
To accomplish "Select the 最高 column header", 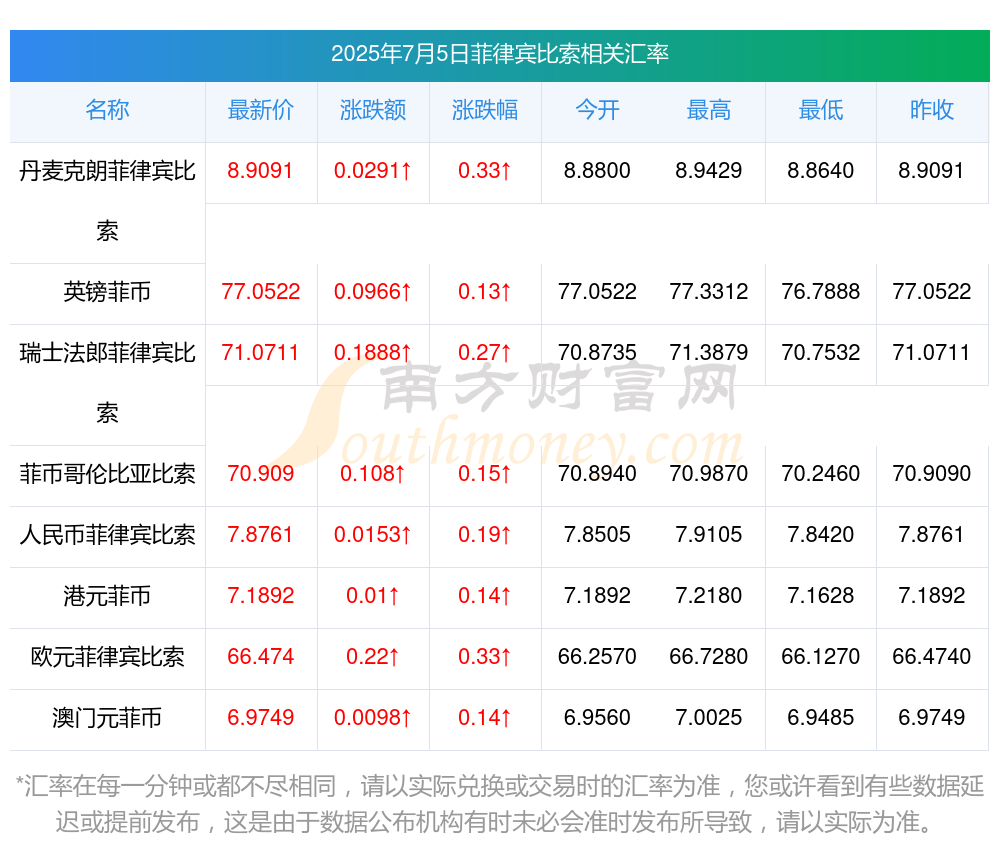I will 709,110.
